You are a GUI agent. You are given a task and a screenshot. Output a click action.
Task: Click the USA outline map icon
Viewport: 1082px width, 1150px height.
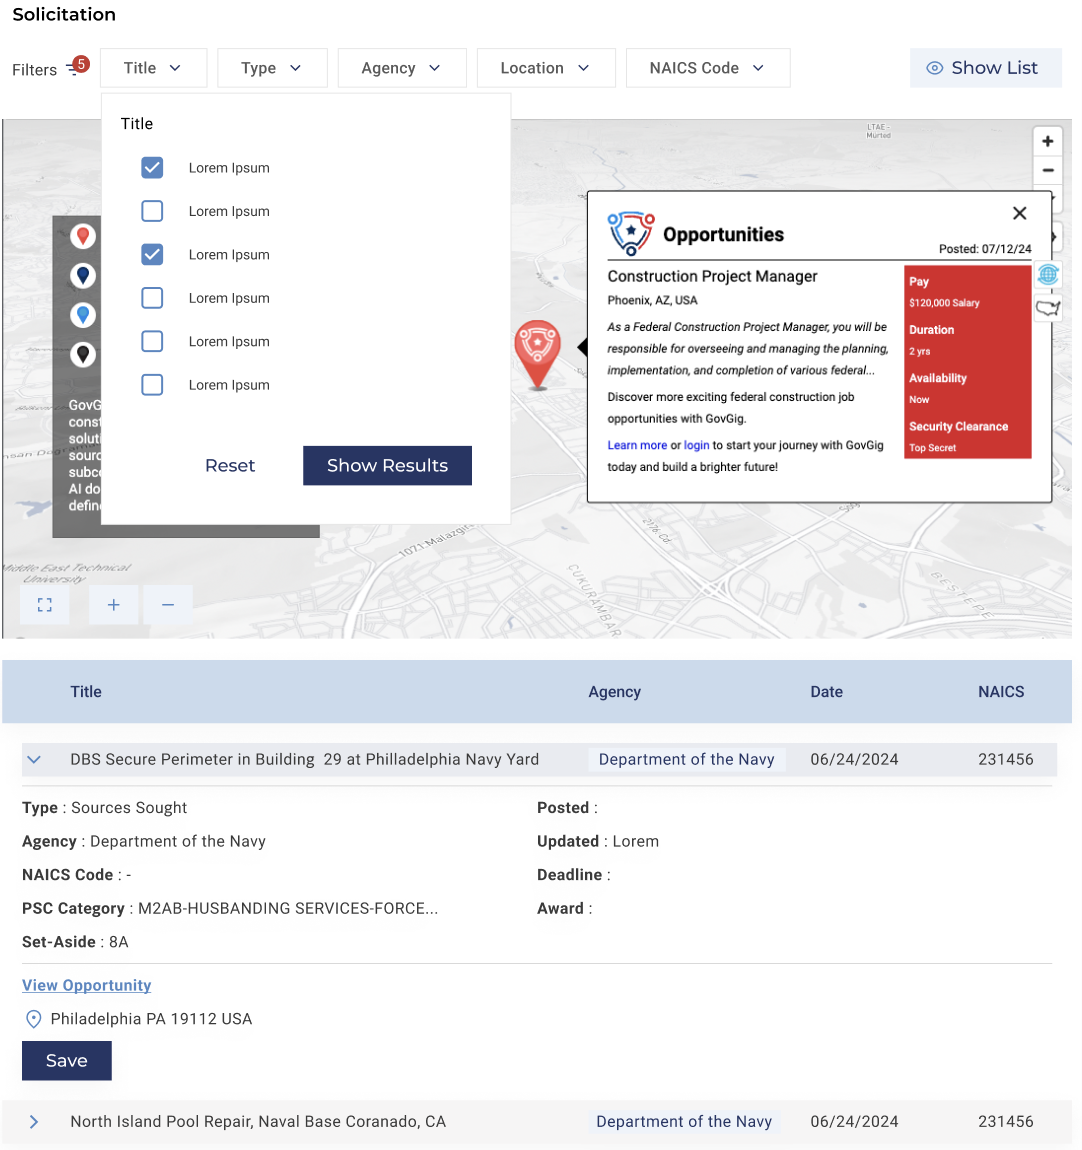coord(1047,308)
